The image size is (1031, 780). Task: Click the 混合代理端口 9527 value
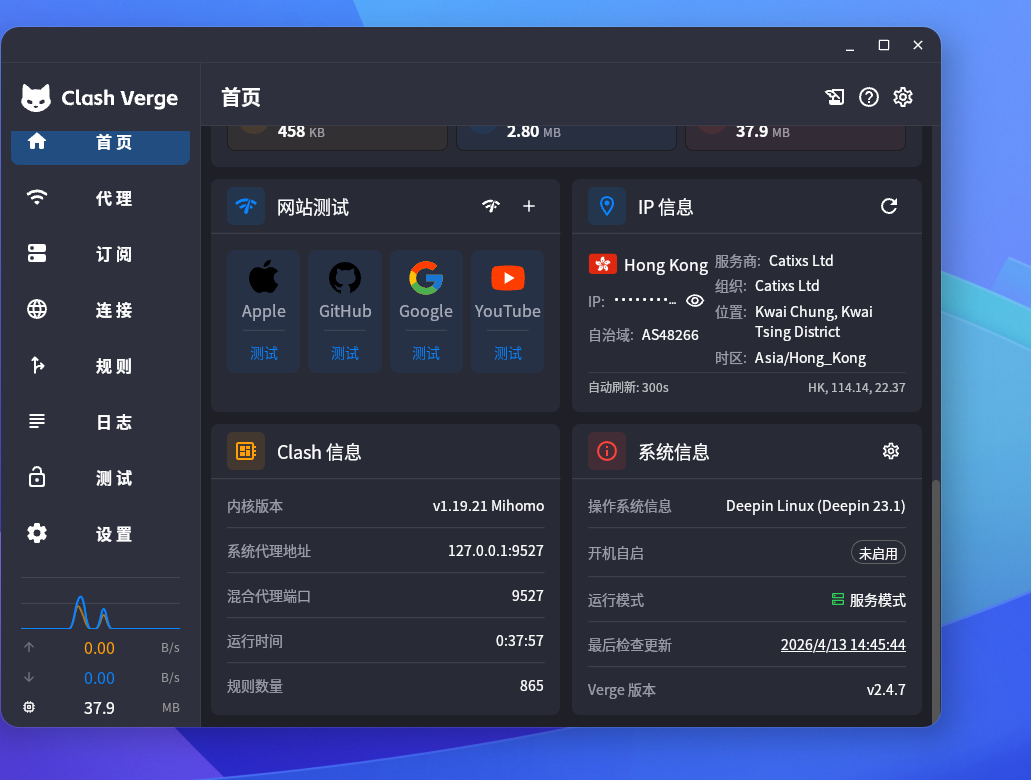click(527, 596)
